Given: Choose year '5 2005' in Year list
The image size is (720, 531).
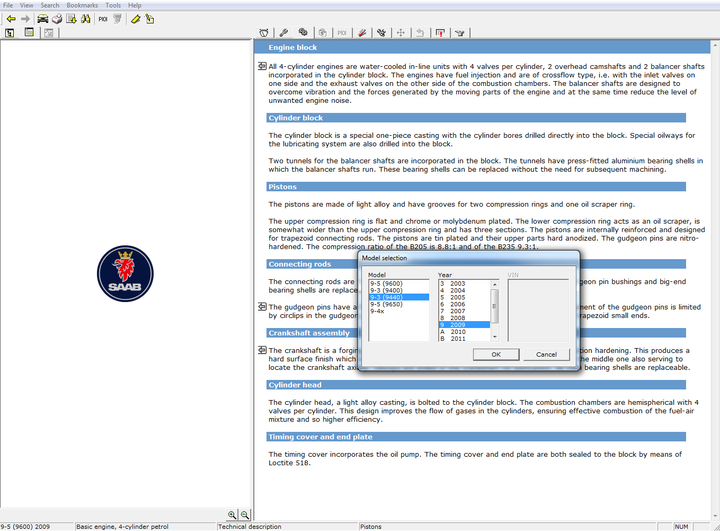Looking at the screenshot, I should (464, 297).
